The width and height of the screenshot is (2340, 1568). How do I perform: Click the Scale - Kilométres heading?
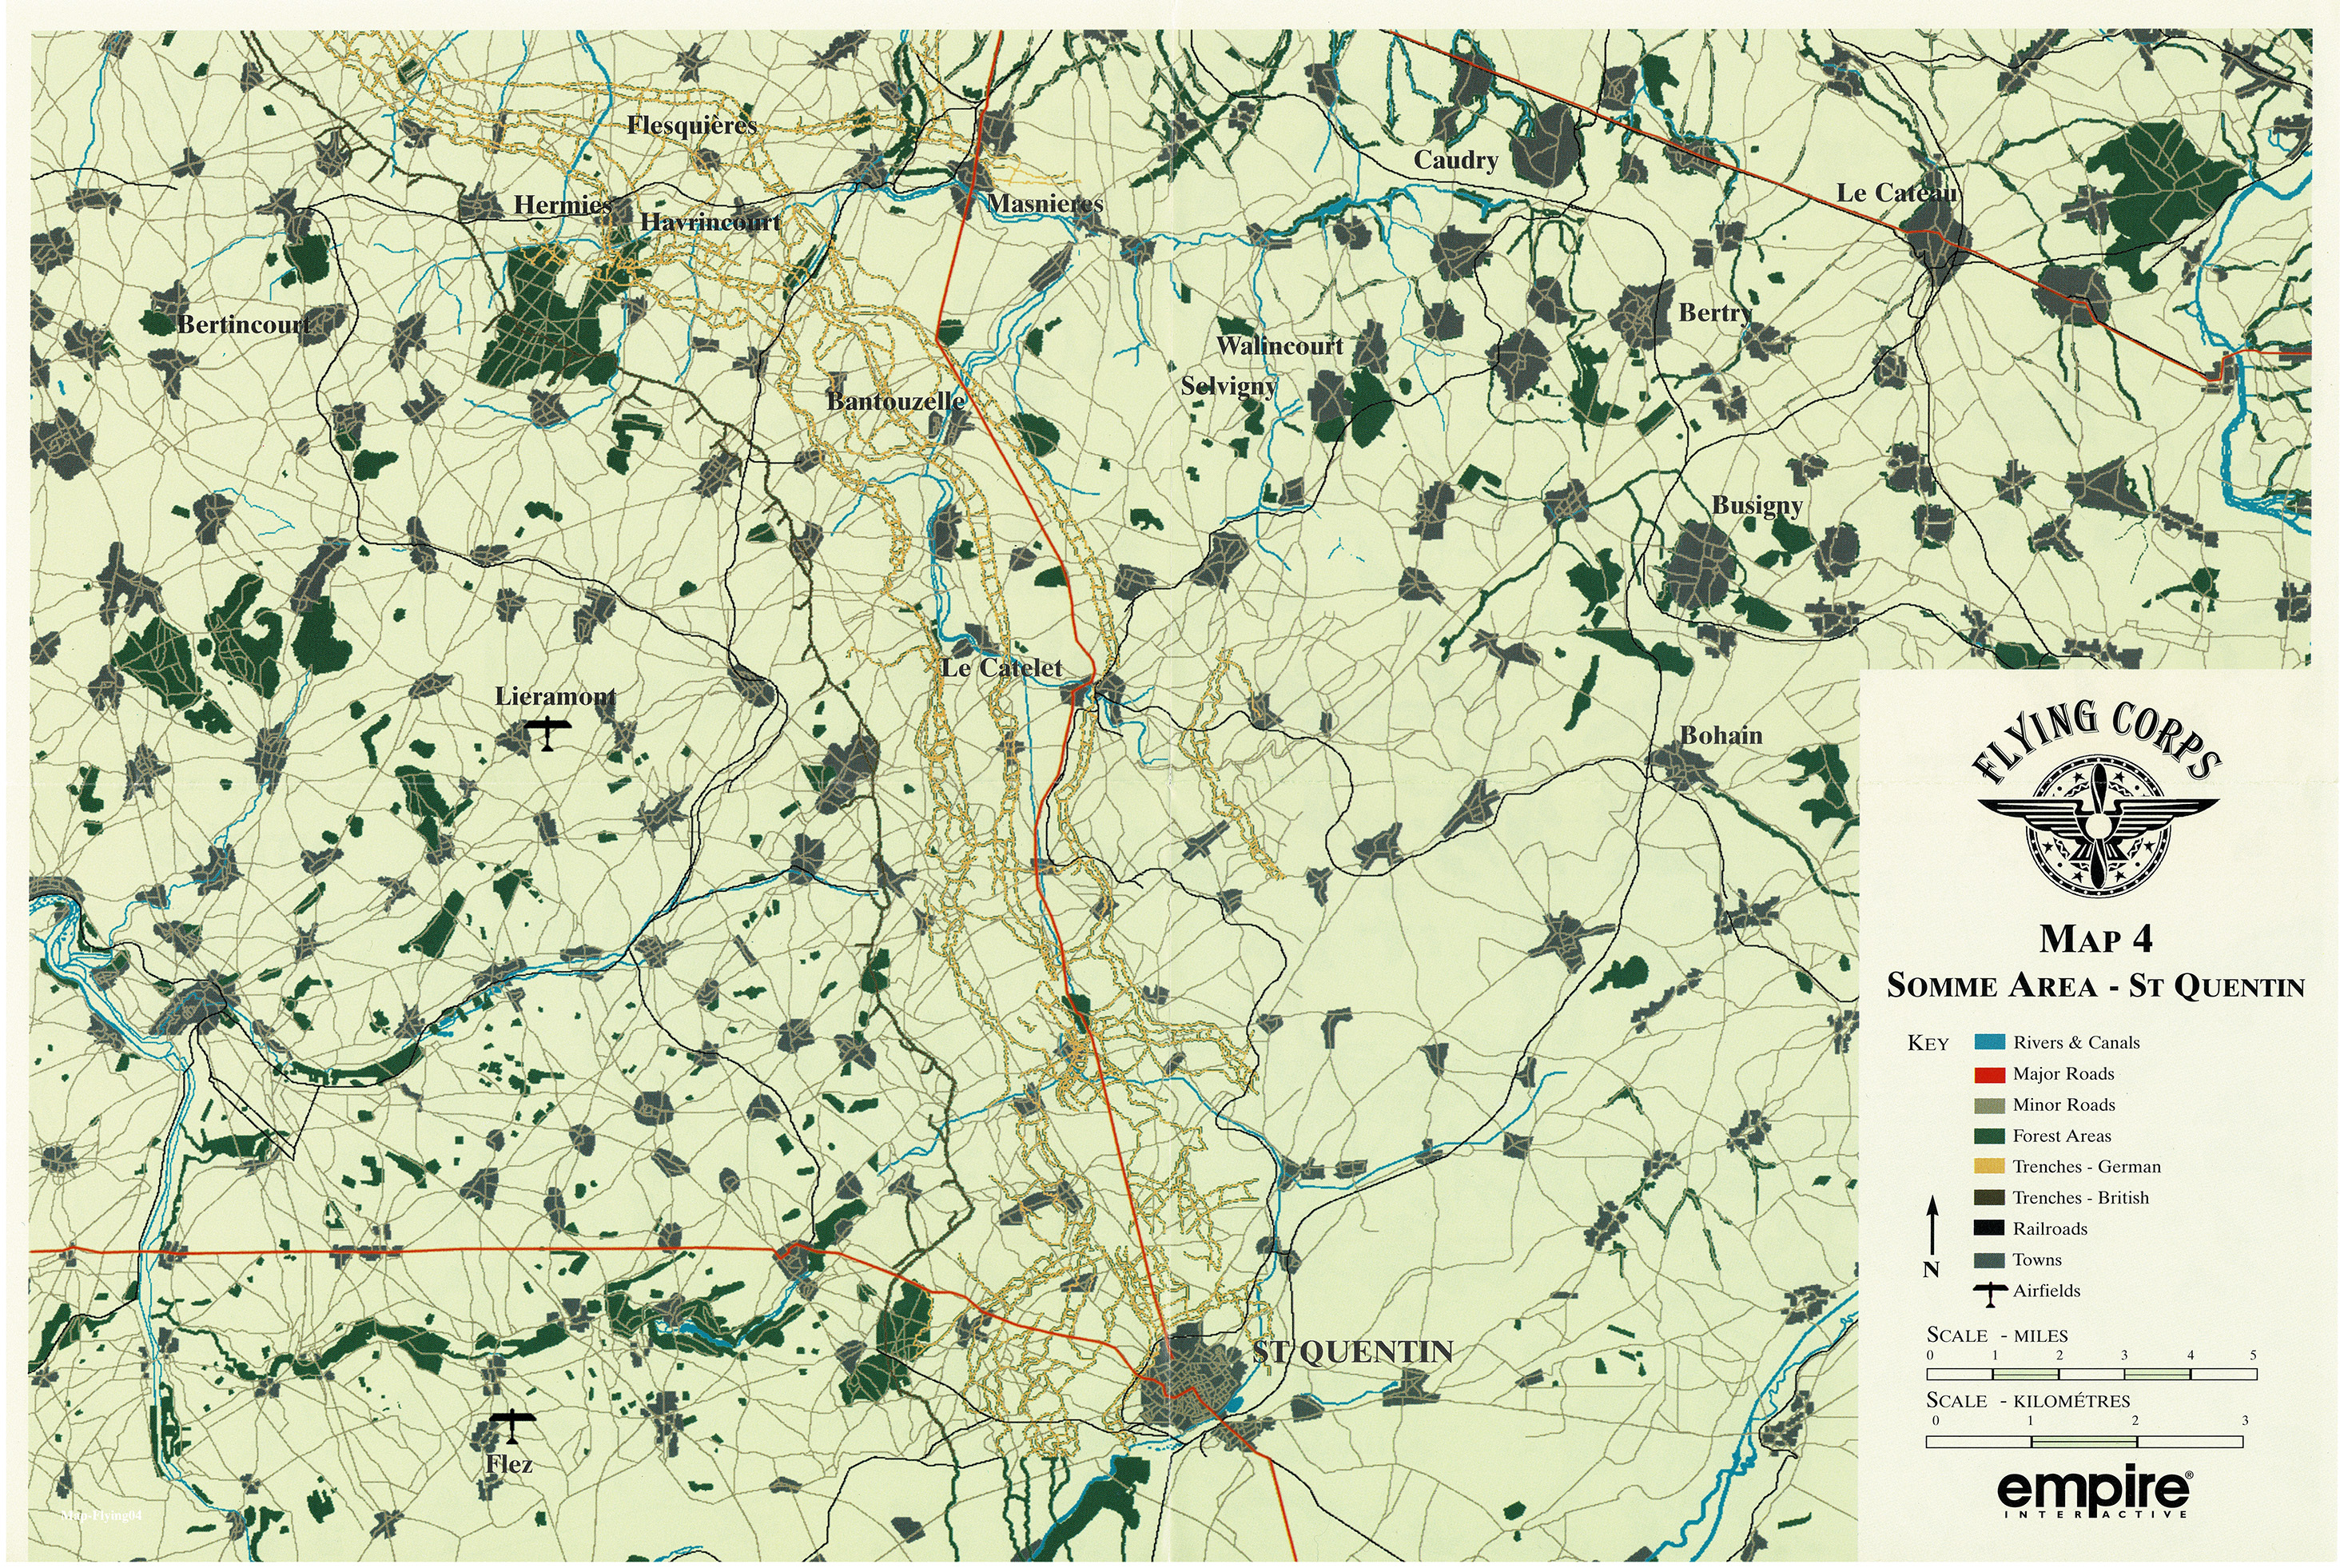point(2028,1401)
